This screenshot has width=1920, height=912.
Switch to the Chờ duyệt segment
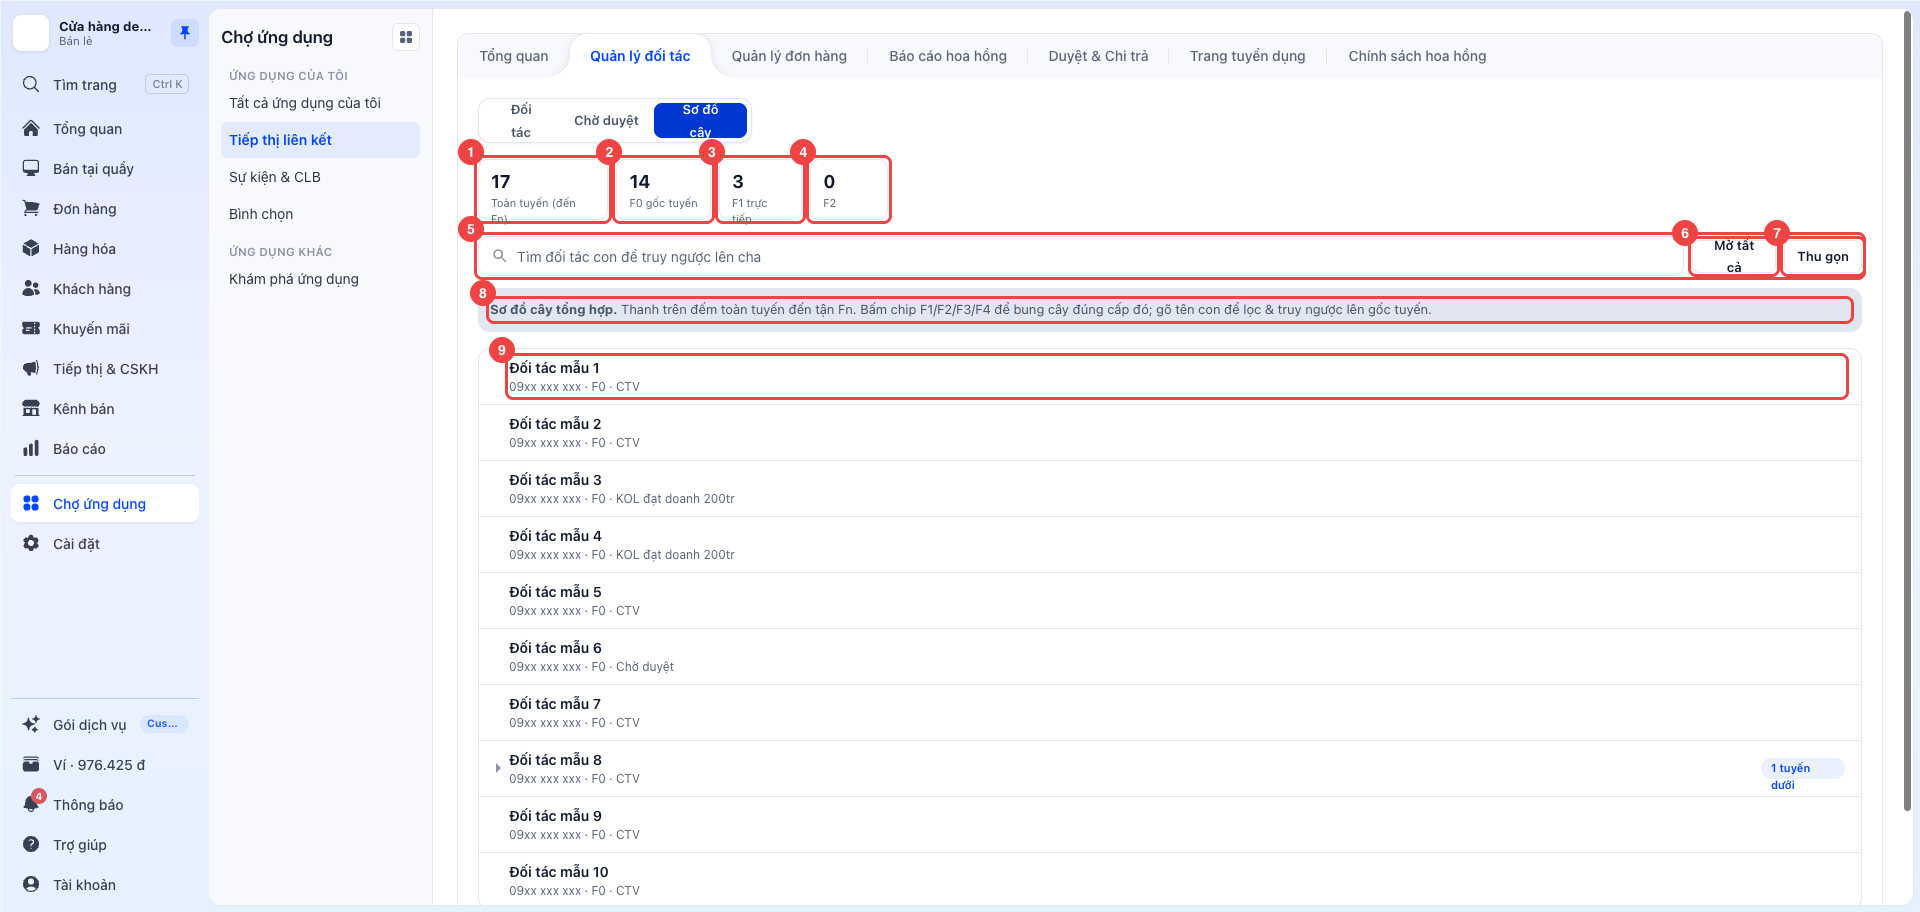pyautogui.click(x=606, y=121)
